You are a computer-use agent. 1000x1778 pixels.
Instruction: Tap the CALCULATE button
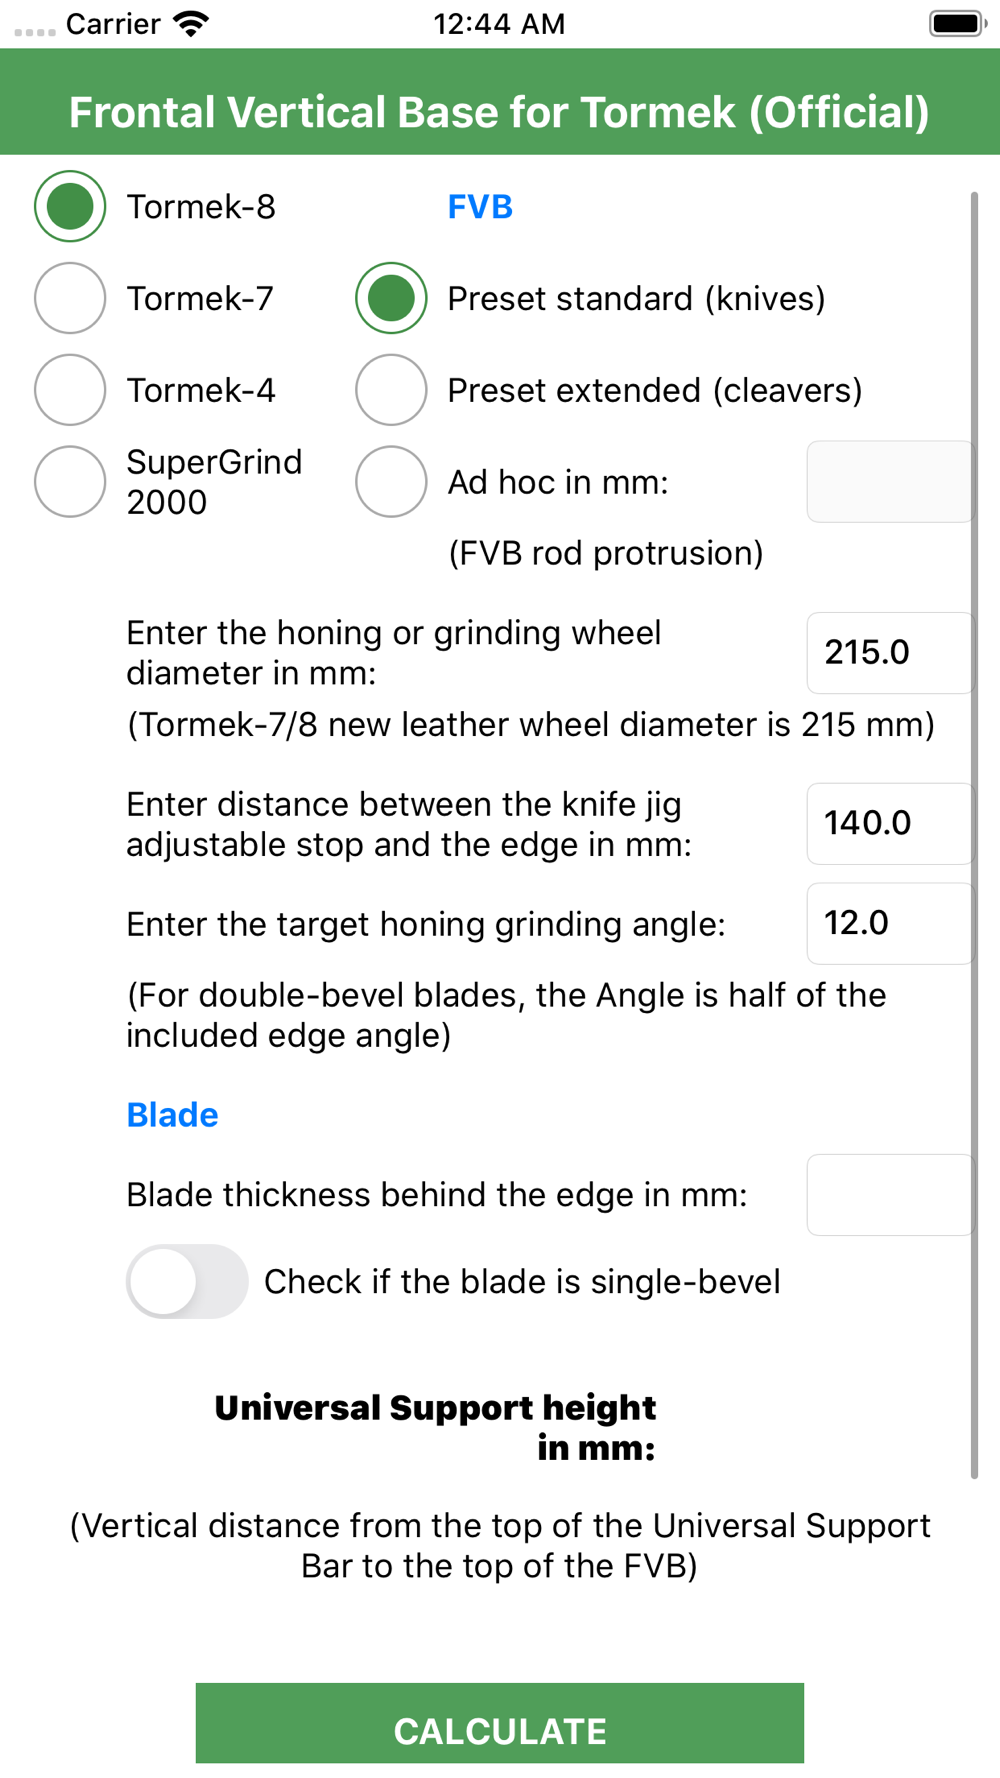[x=500, y=1723]
